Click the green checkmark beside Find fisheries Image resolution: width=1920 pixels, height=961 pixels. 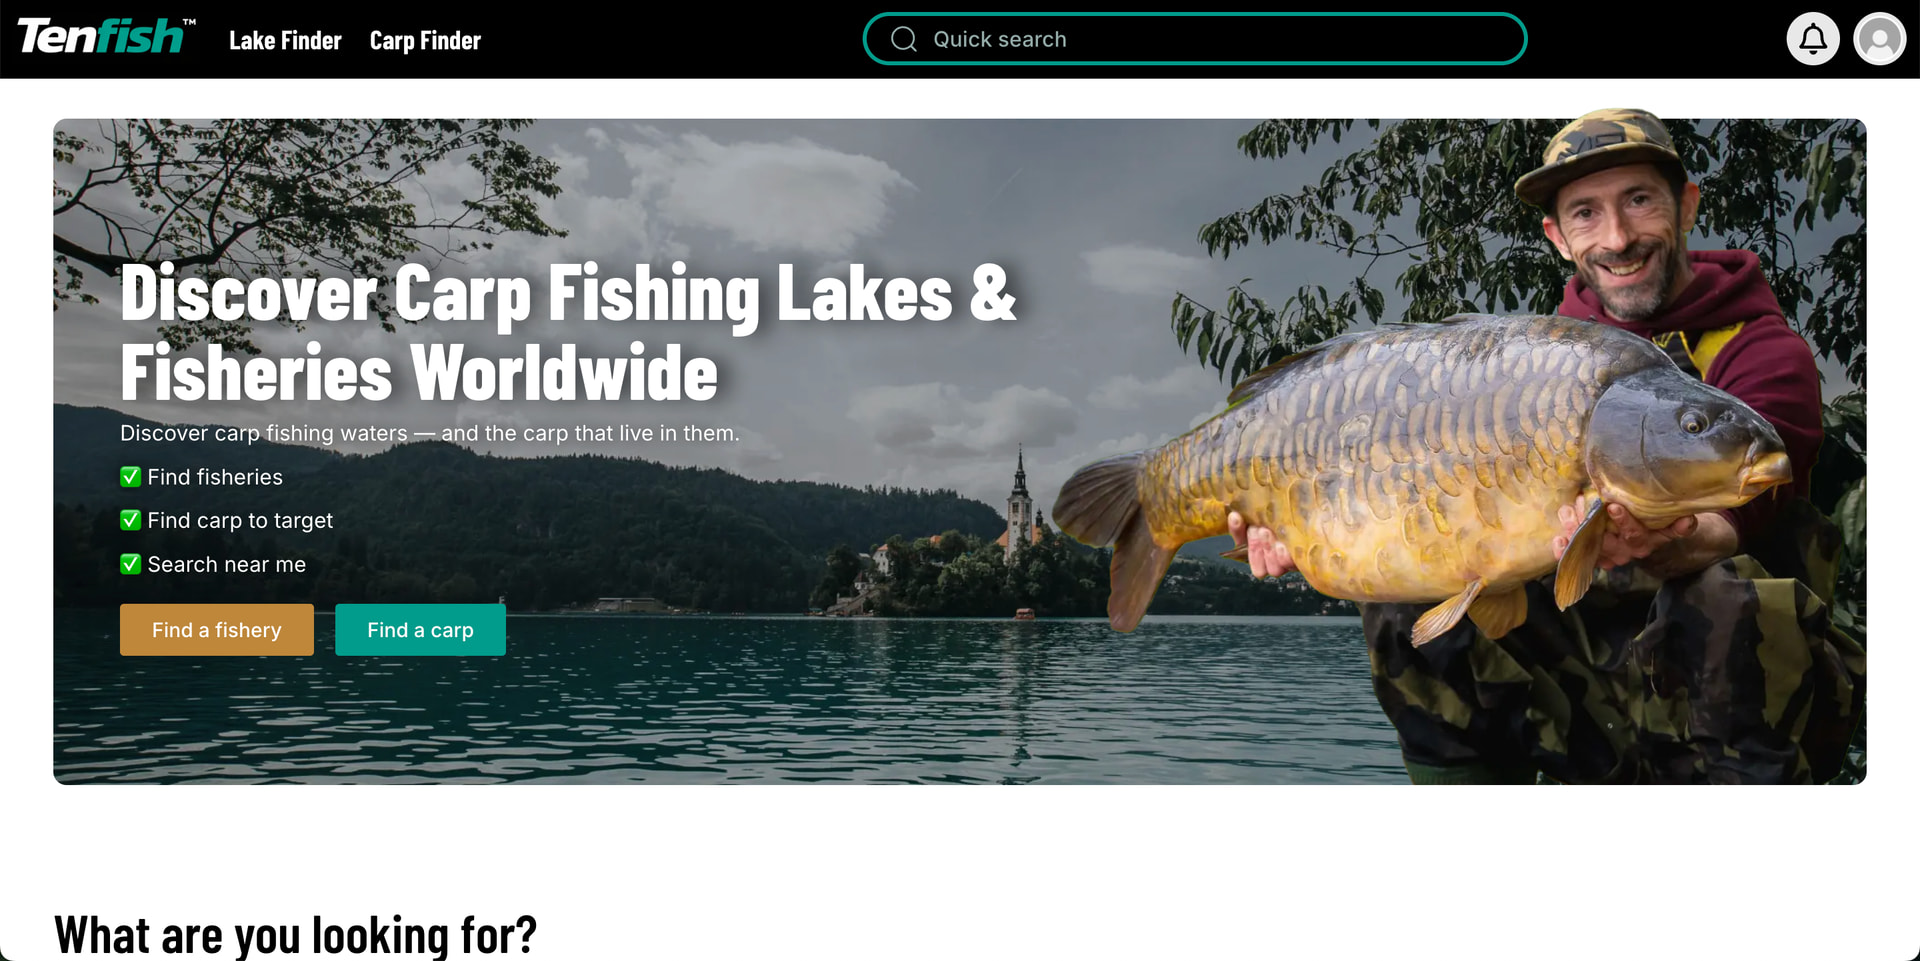tap(130, 477)
